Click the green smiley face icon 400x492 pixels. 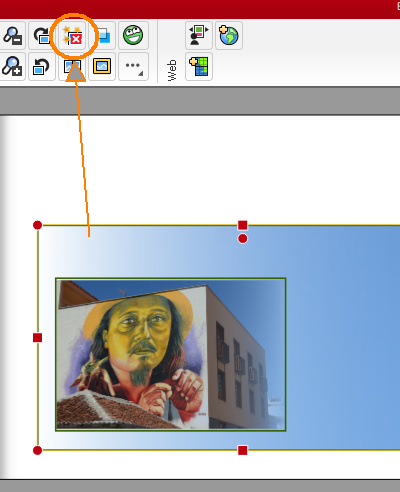133,35
